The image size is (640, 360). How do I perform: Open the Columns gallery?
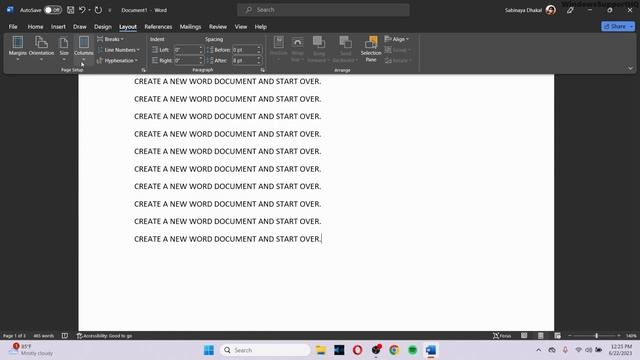84,49
